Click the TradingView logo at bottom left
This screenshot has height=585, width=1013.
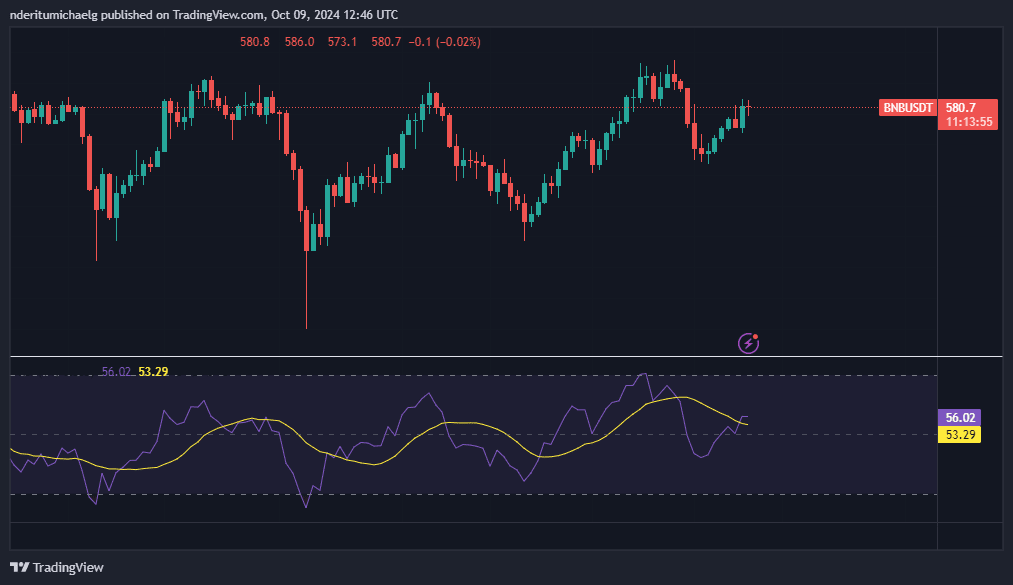[57, 567]
